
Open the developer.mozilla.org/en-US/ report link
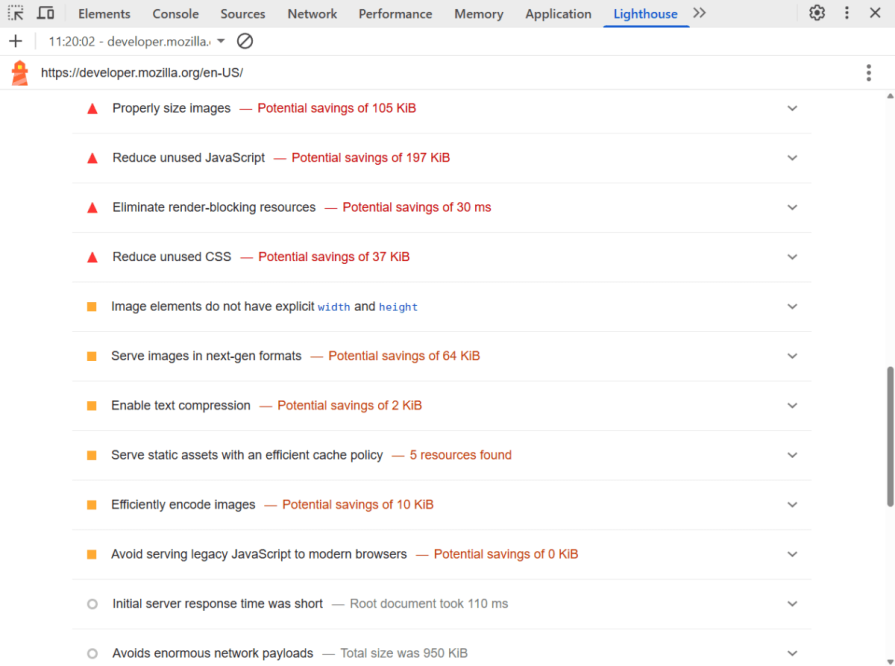click(141, 73)
